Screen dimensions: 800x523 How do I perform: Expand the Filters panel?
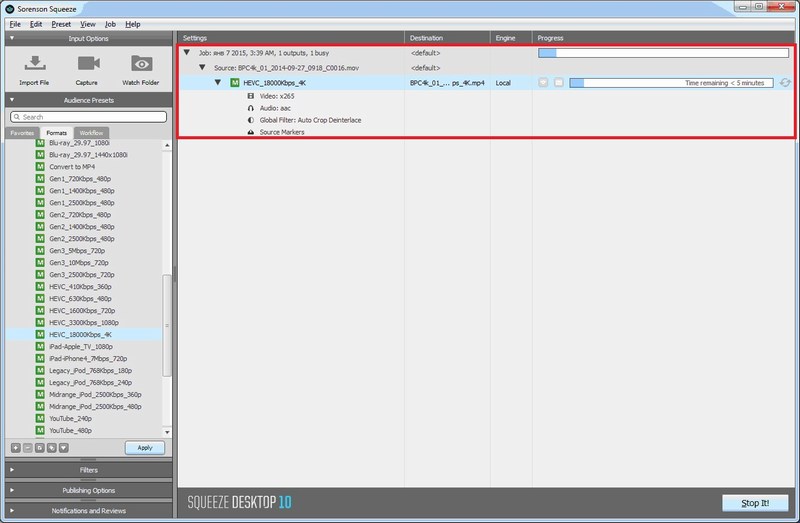point(12,469)
